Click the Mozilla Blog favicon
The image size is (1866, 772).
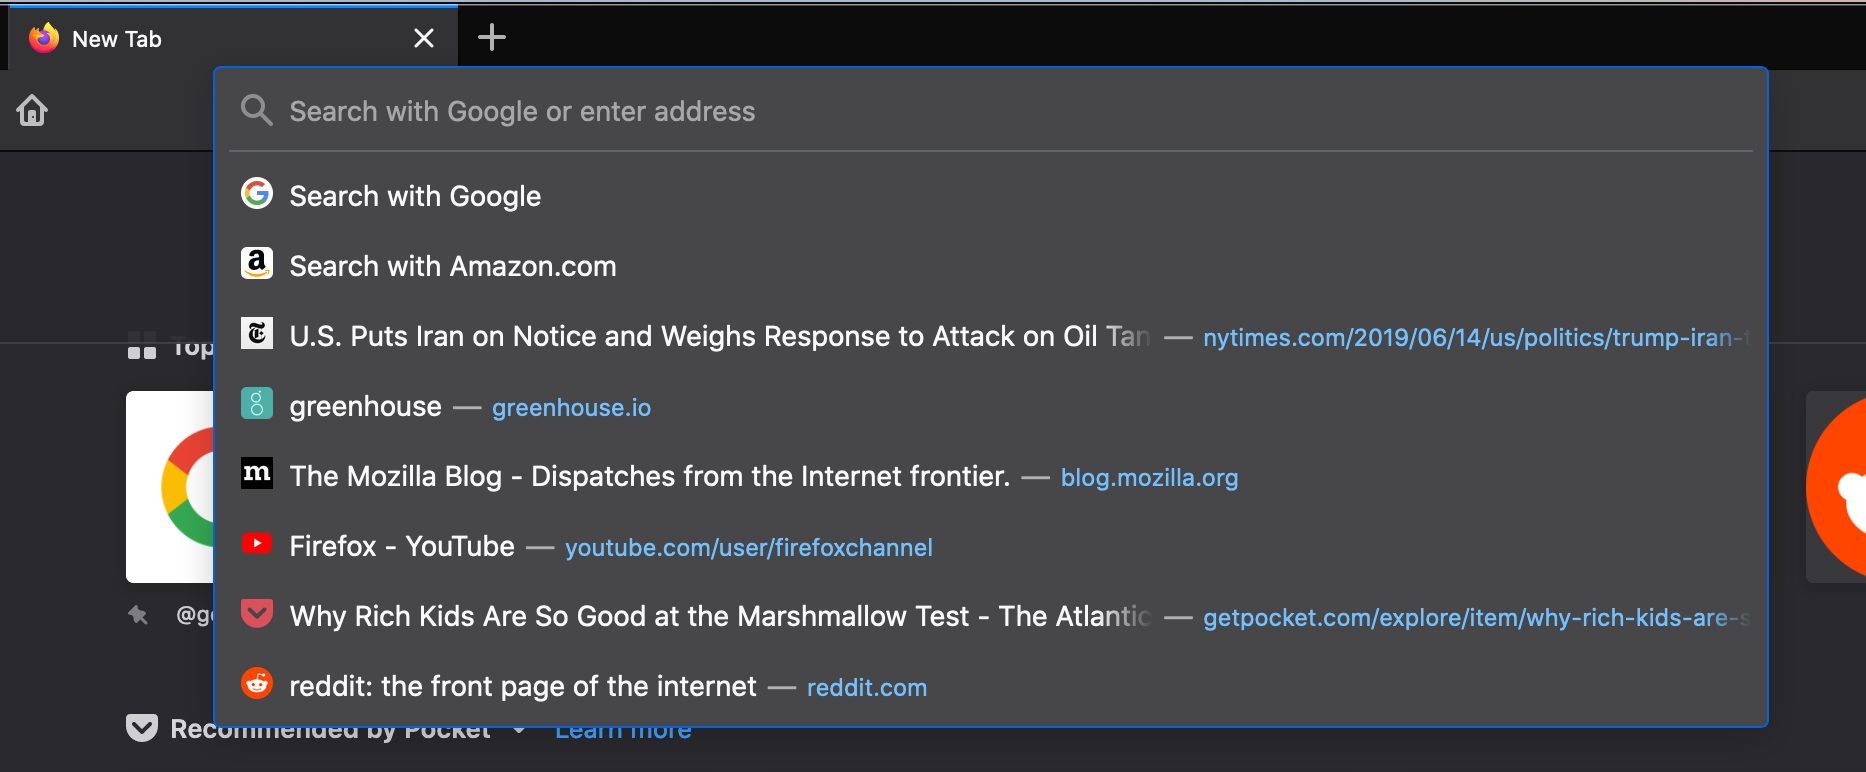pyautogui.click(x=257, y=474)
